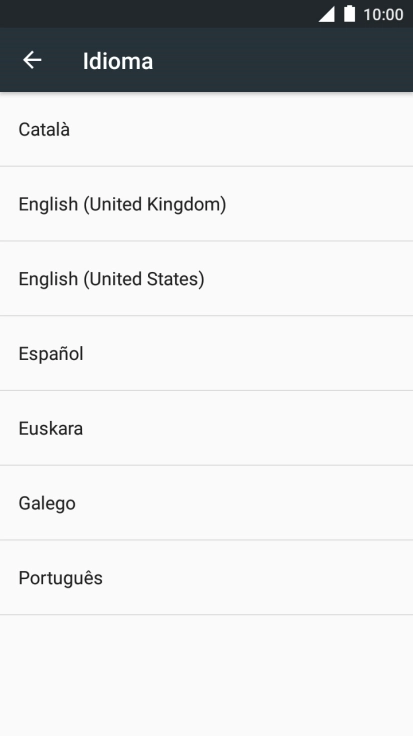The width and height of the screenshot is (413, 736).
Task: Go back from the Idioma screen
Action: 32,60
